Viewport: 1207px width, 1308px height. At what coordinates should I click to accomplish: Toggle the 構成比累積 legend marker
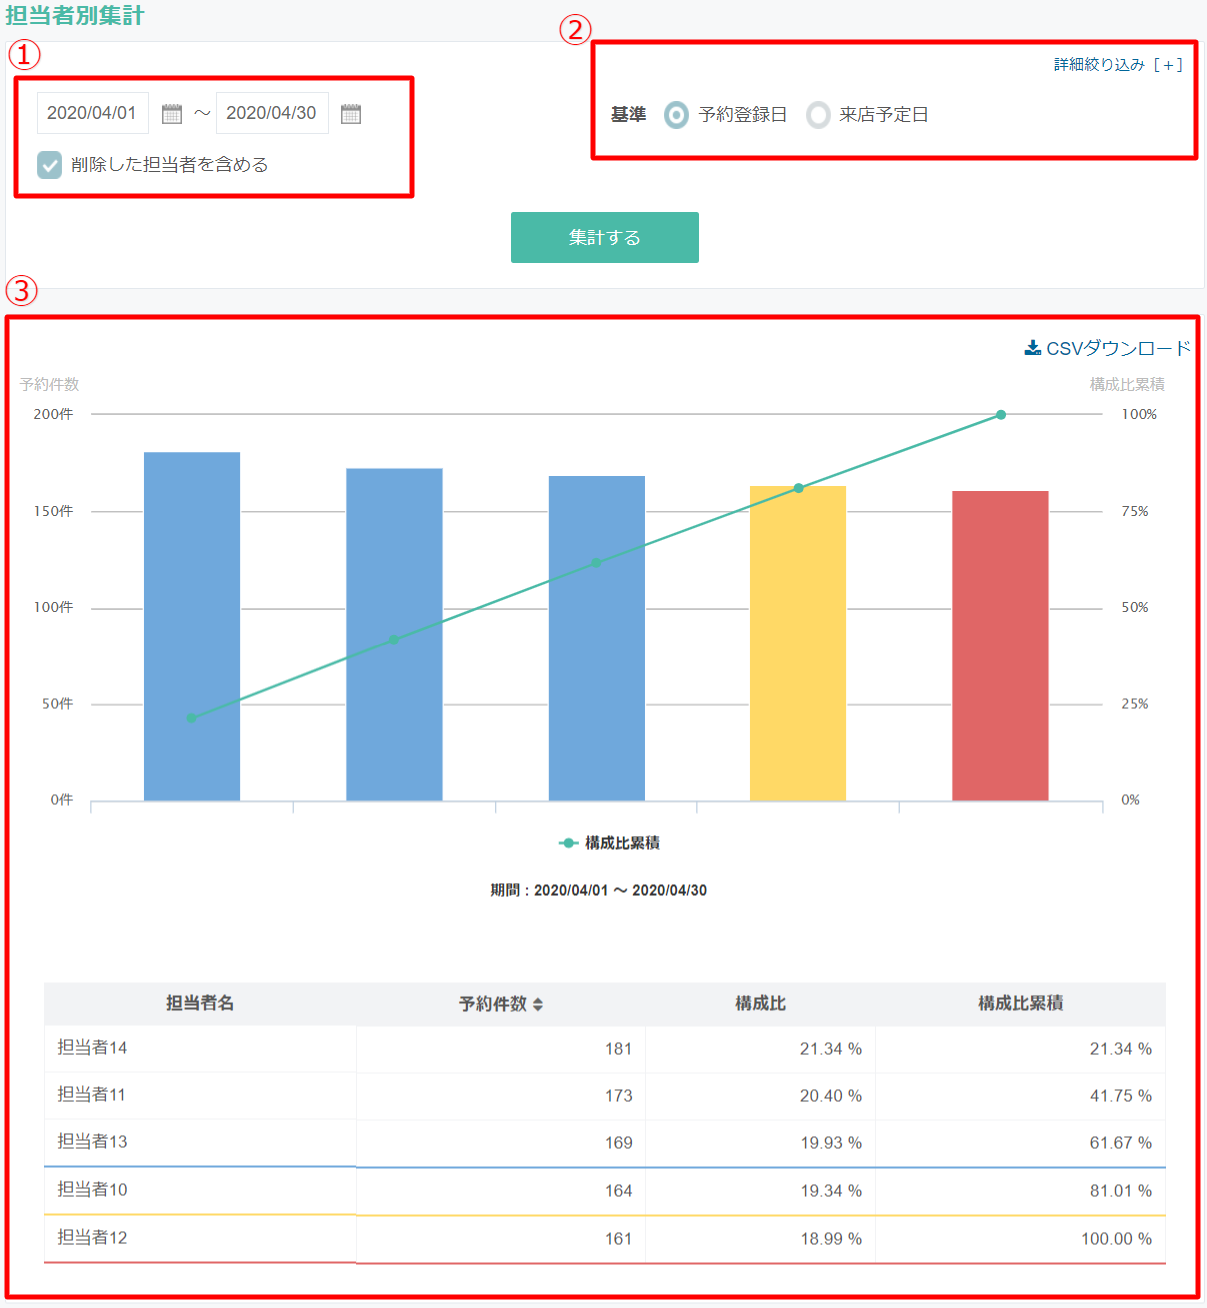pyautogui.click(x=568, y=843)
